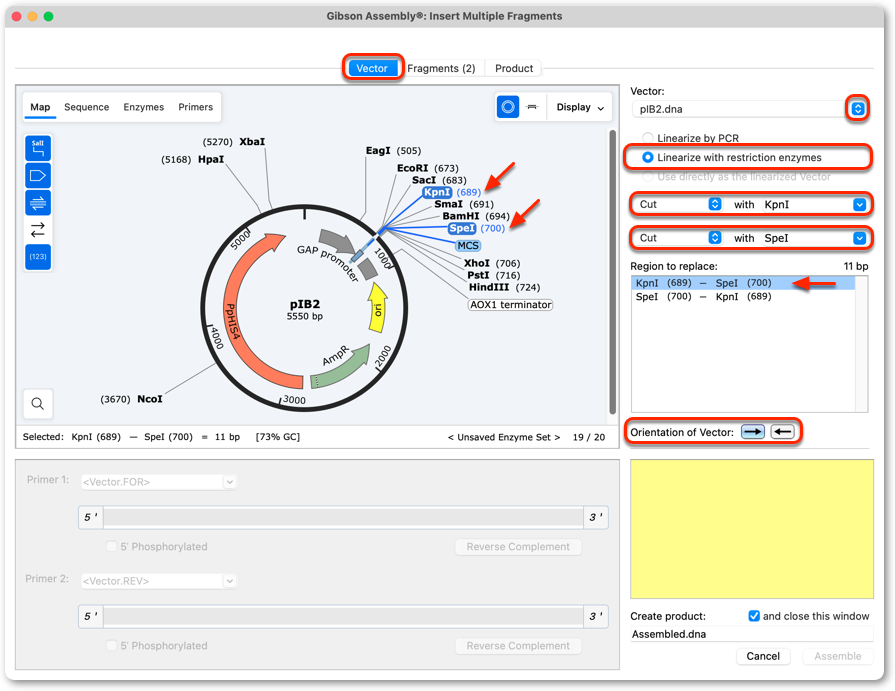Click the XbaI enzyme site label
Image resolution: width=895 pixels, height=691 pixels.
(252, 142)
